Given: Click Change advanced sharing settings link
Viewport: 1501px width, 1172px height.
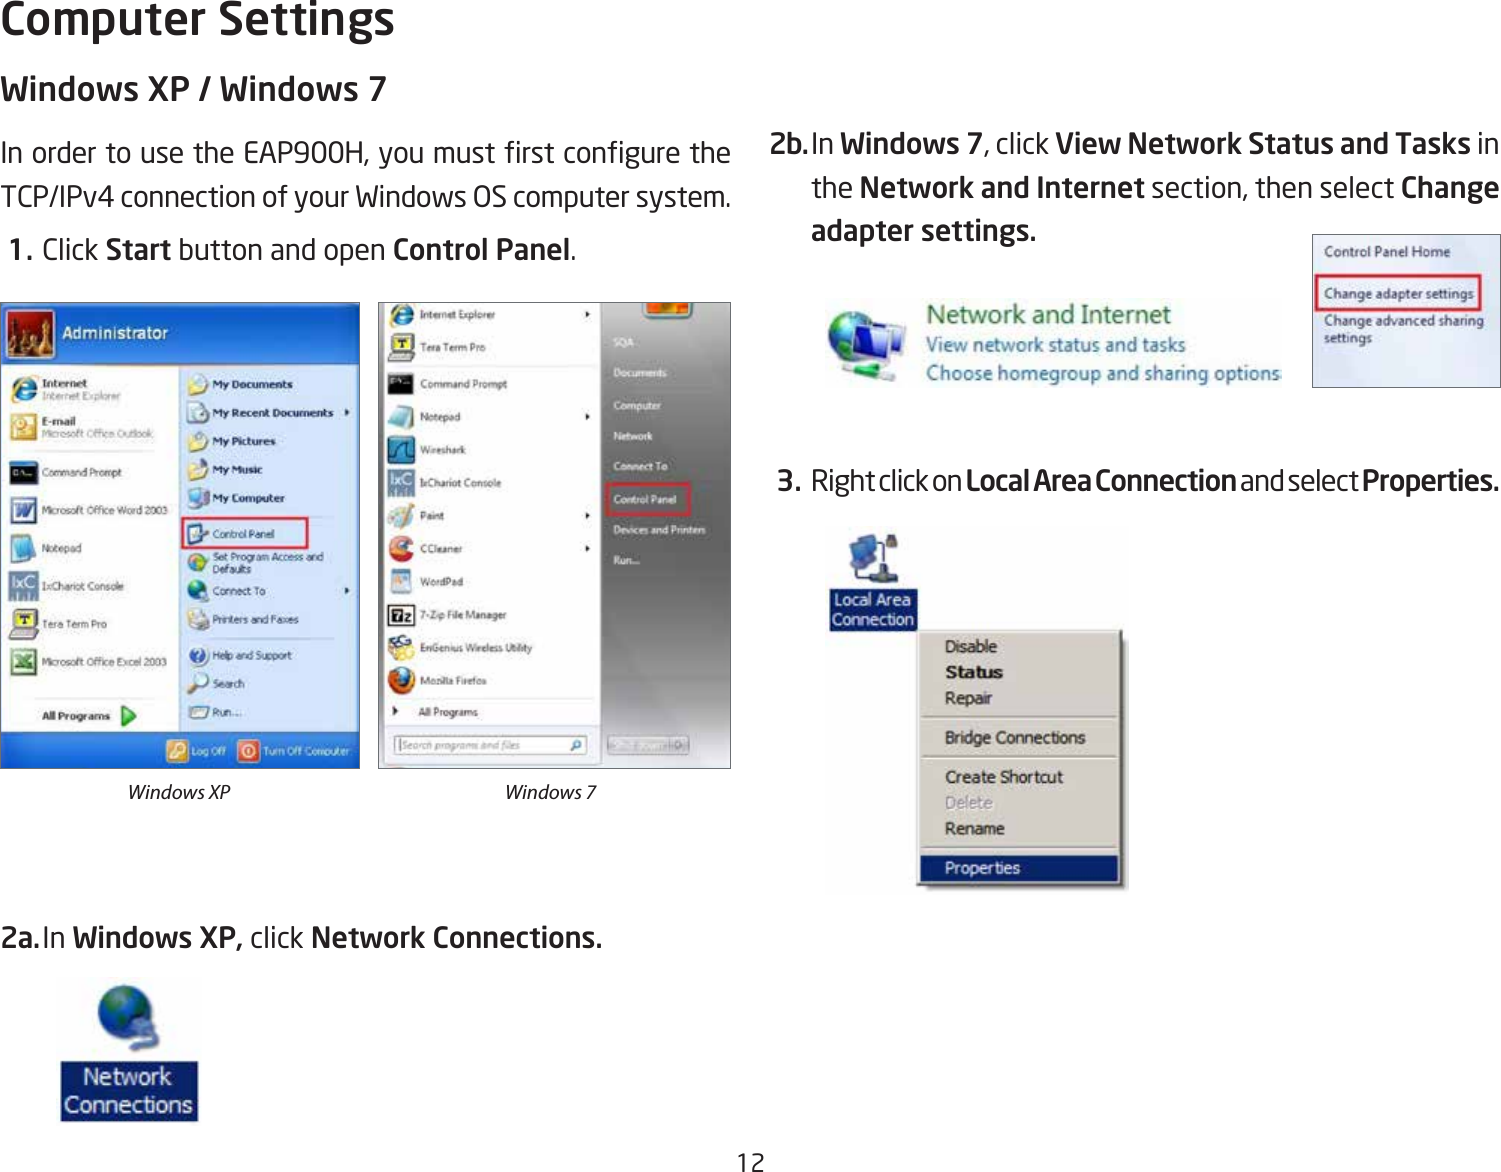Looking at the screenshot, I should pos(1403,329).
